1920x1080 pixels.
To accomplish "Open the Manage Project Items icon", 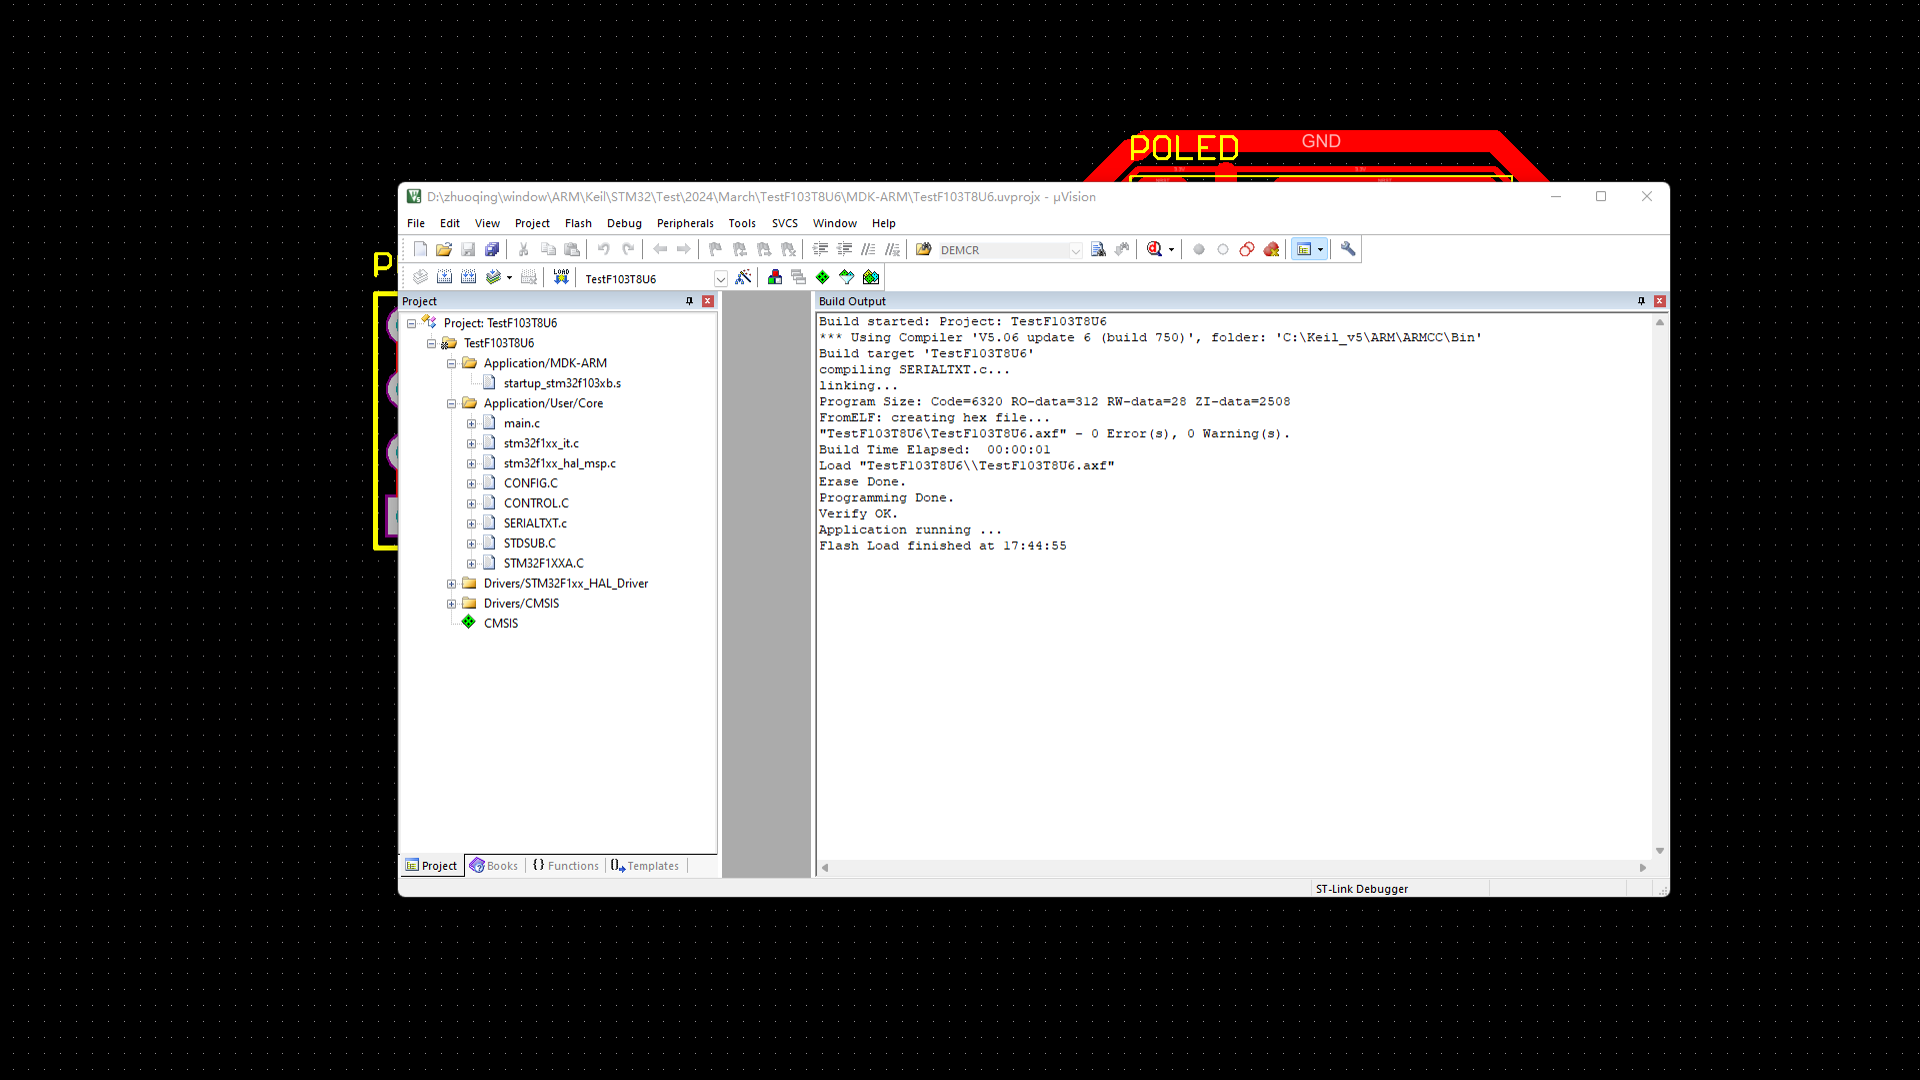I will coord(775,277).
